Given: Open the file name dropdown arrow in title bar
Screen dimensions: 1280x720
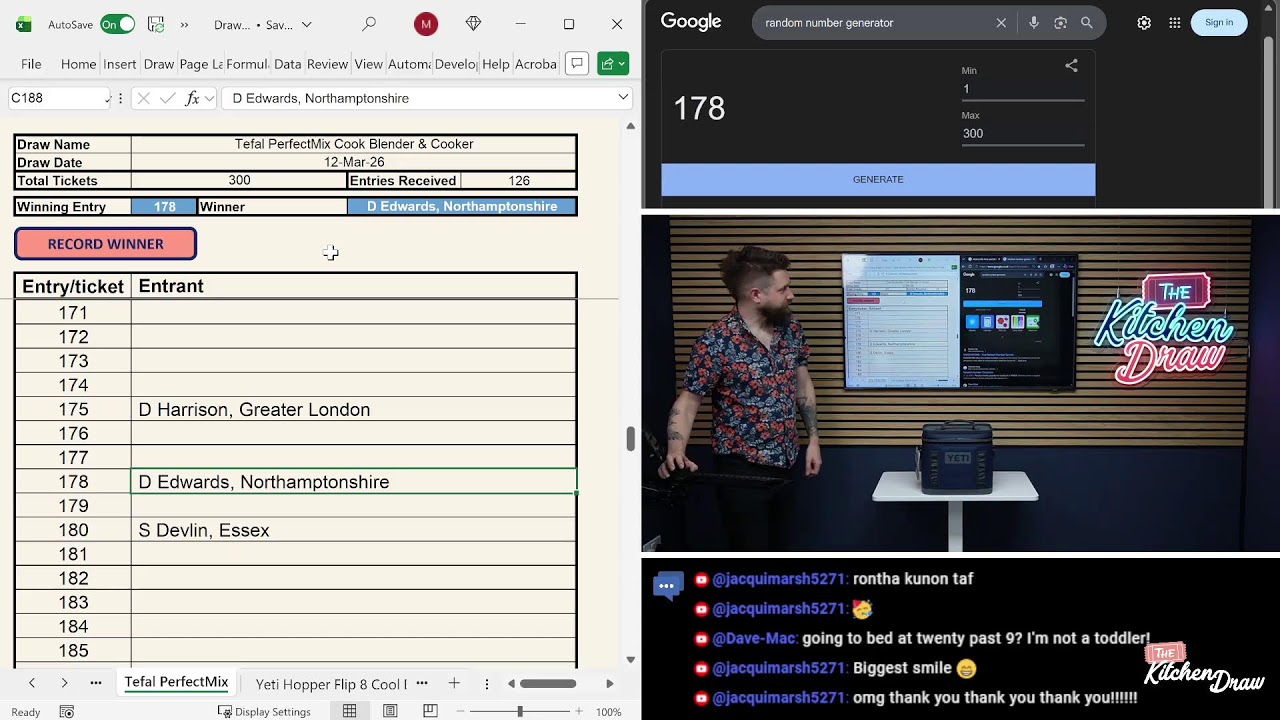Looking at the screenshot, I should (307, 25).
